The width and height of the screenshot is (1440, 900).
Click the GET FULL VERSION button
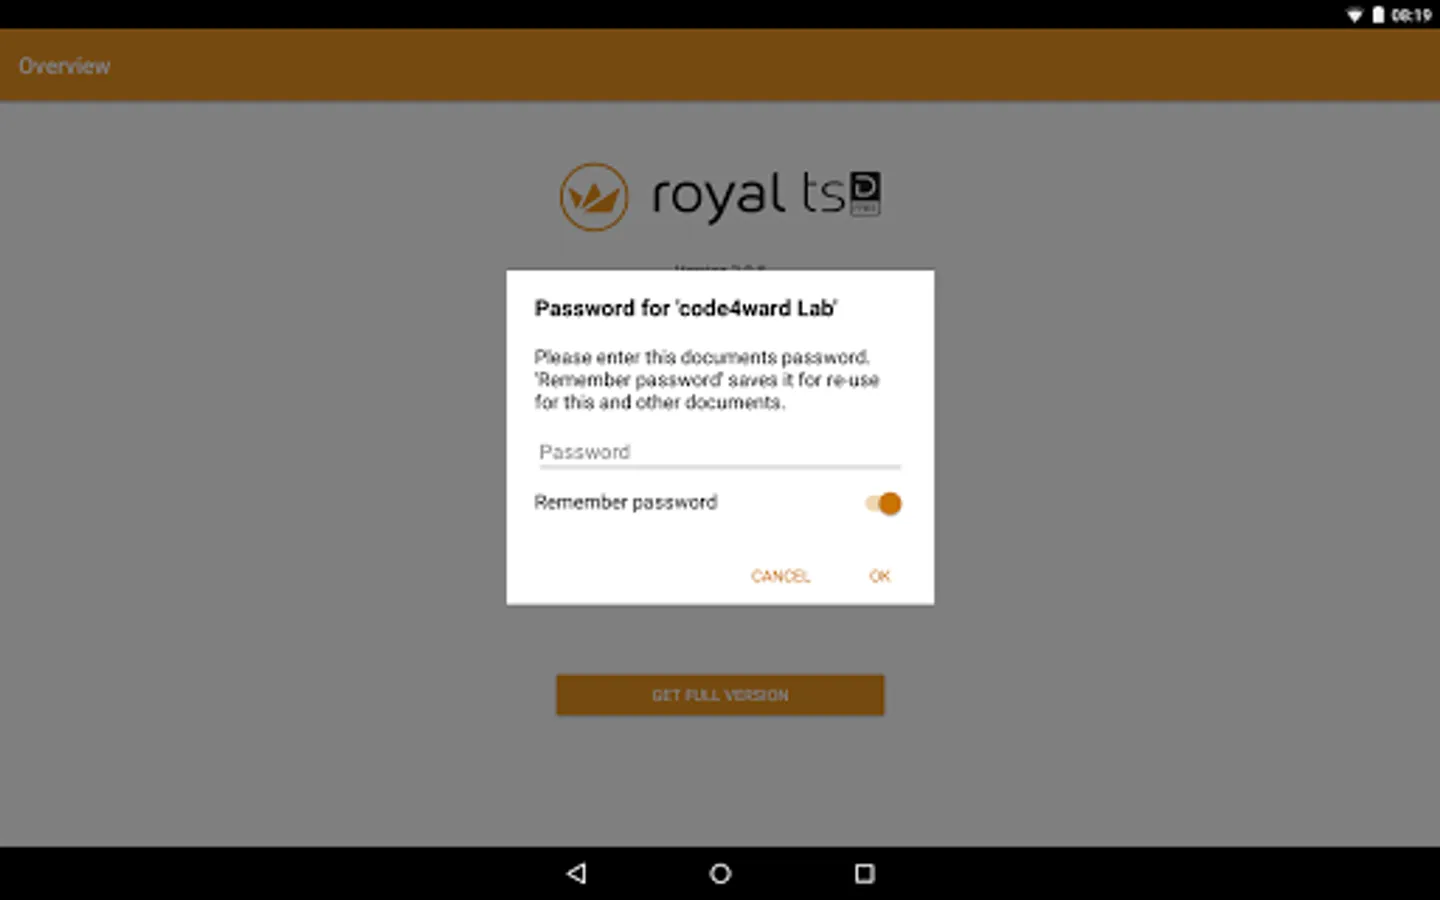[x=720, y=695]
